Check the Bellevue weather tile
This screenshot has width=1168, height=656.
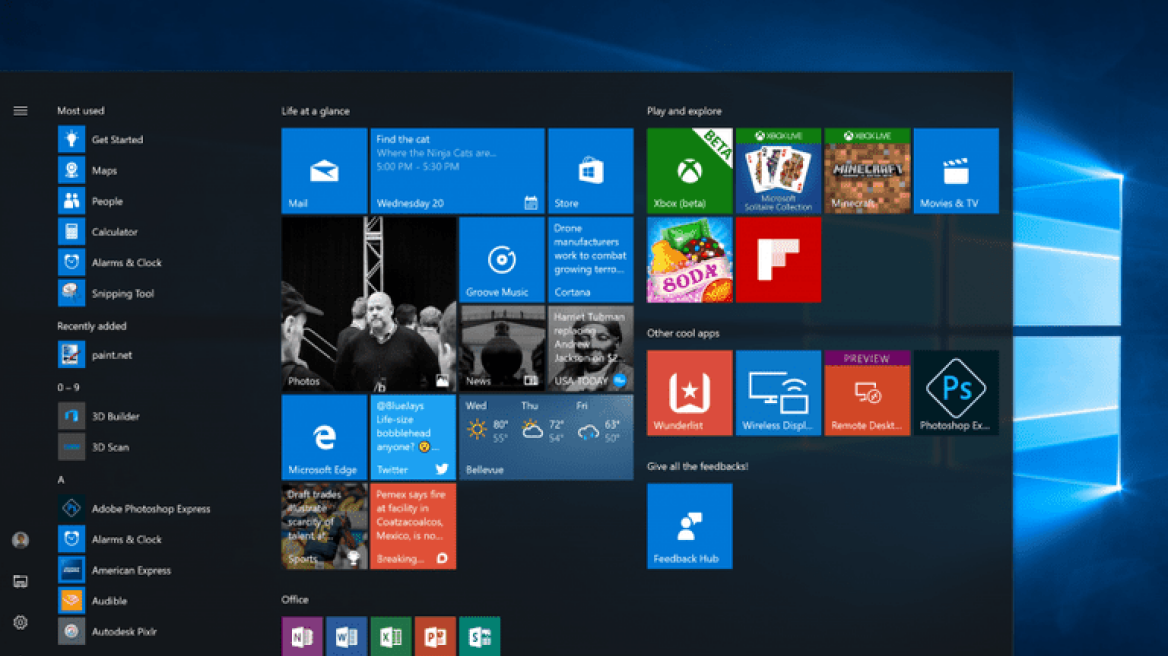coord(545,437)
